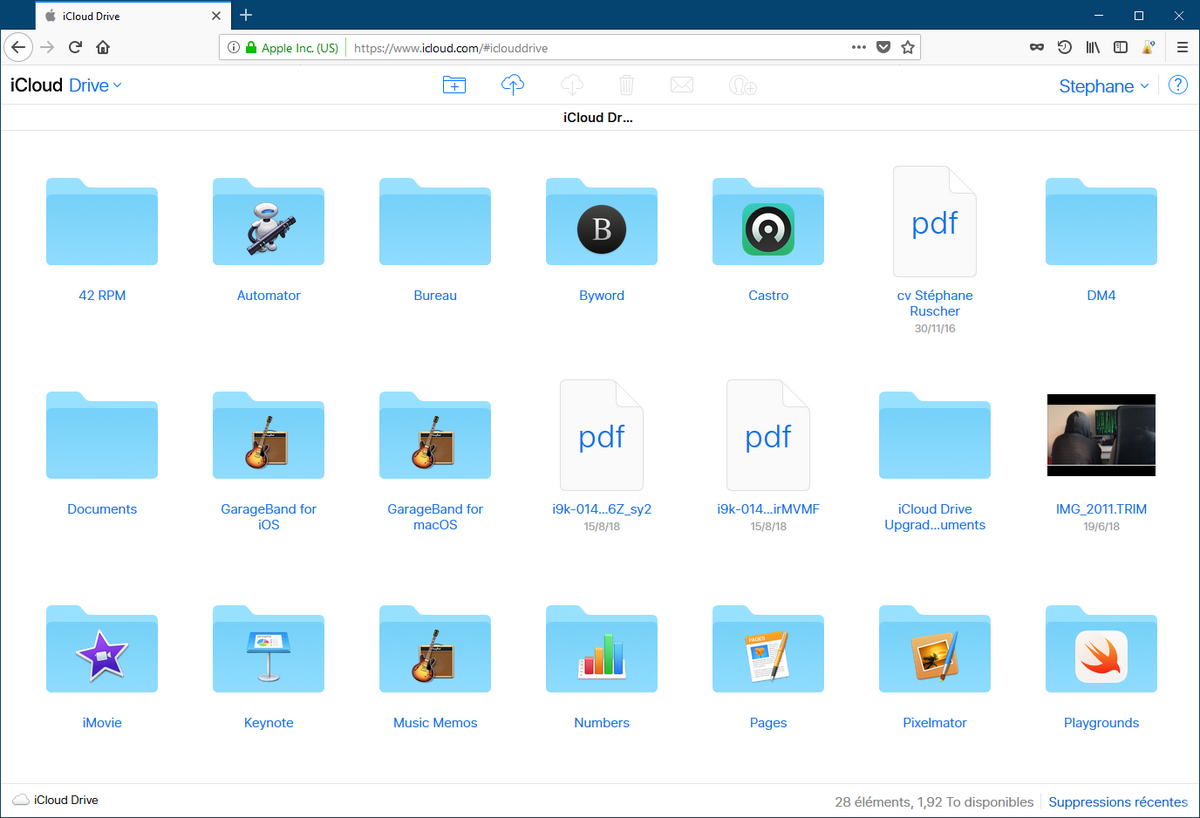Select the GarageBand for macOS folder icon

tap(435, 435)
